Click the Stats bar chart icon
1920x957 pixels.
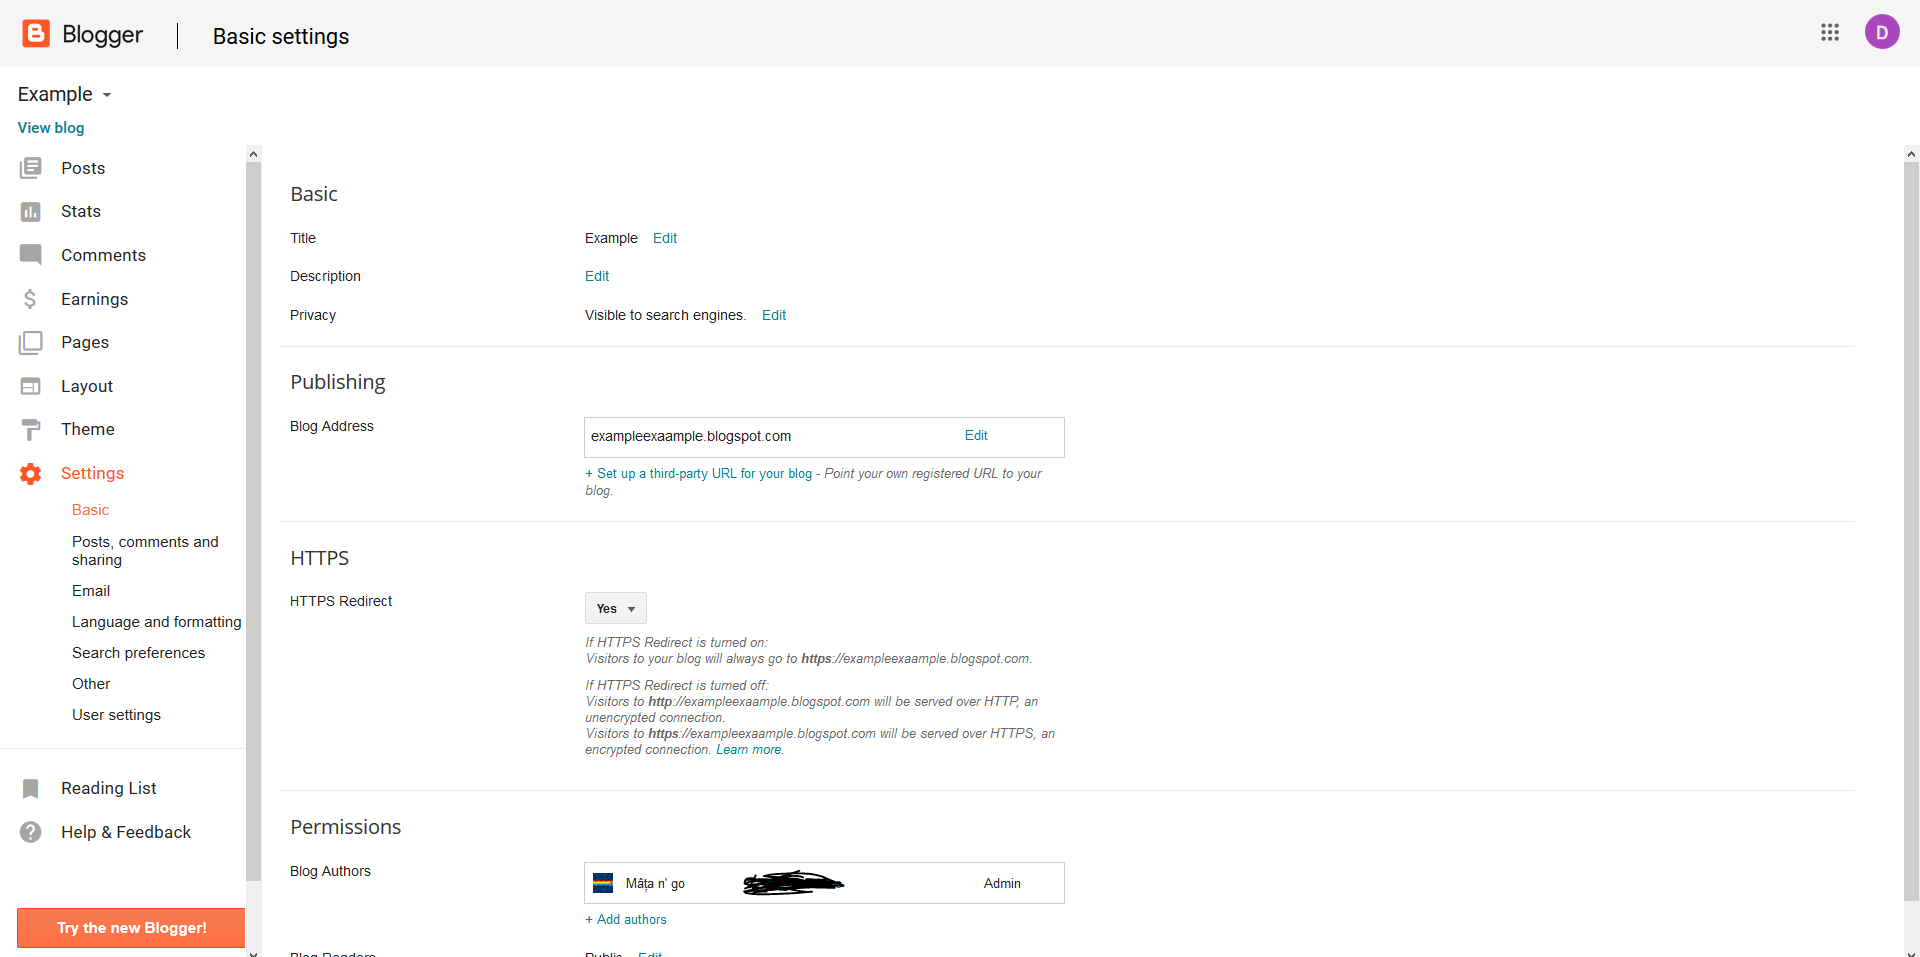31,212
